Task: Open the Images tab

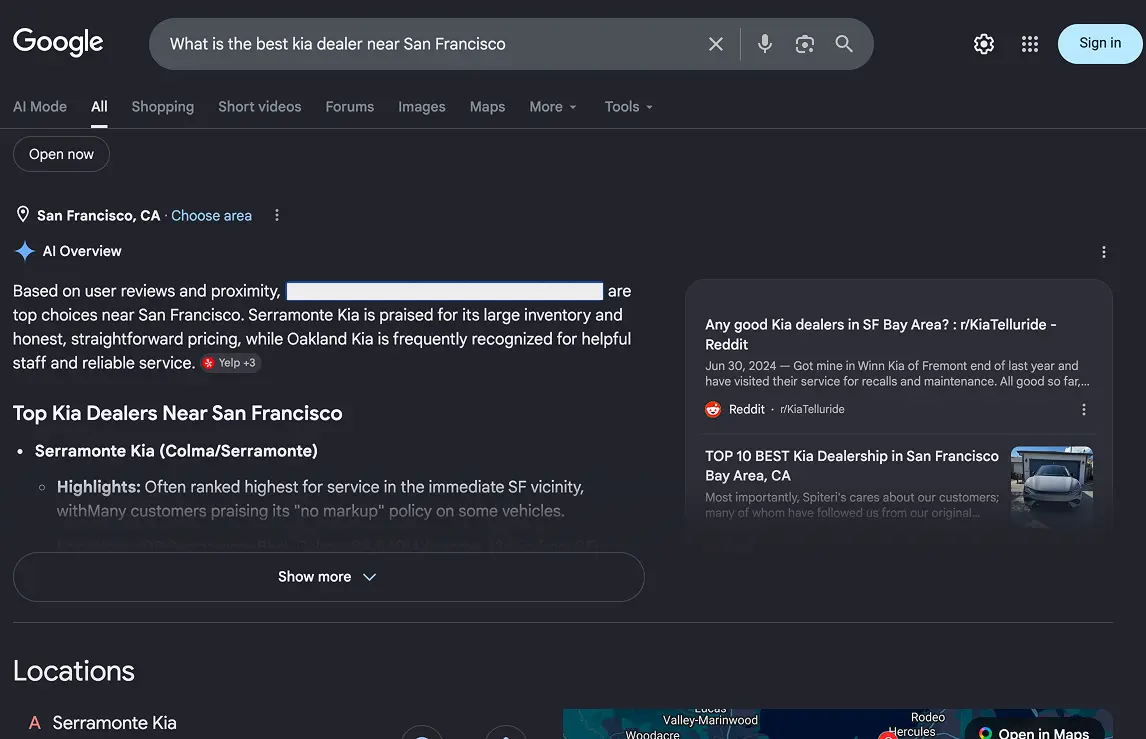Action: 421,107
